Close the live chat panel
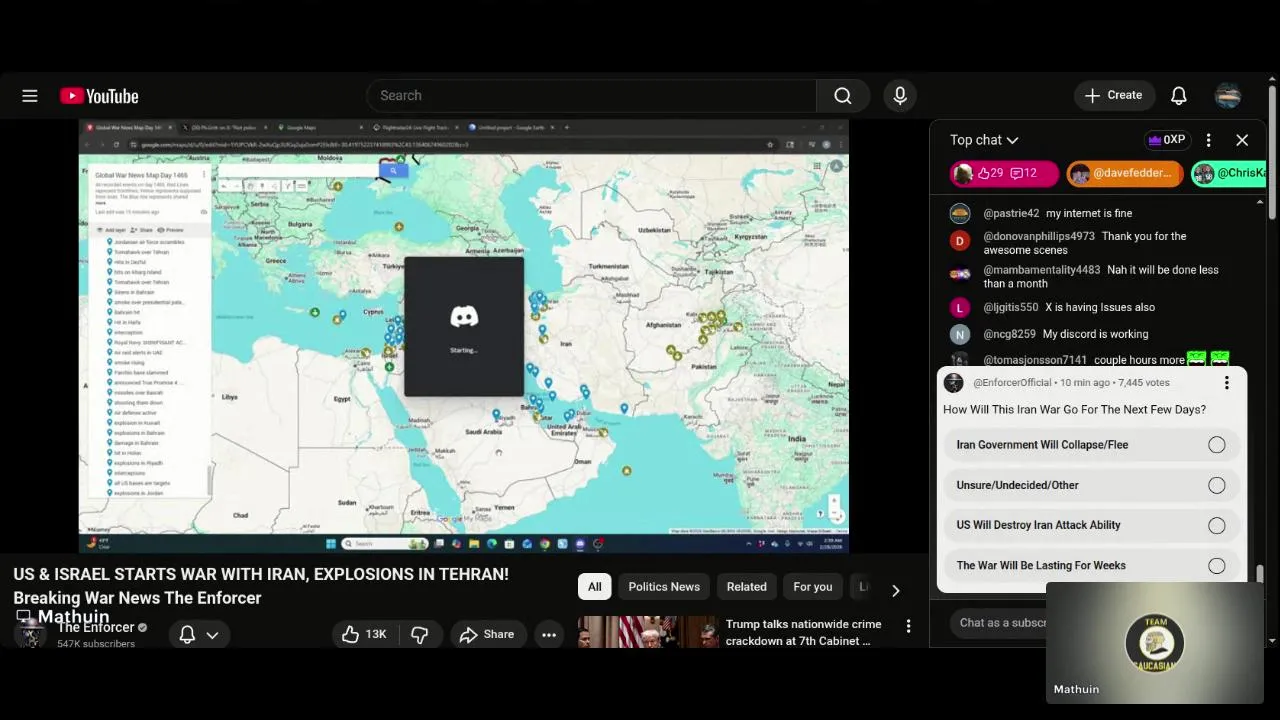 pyautogui.click(x=1242, y=140)
